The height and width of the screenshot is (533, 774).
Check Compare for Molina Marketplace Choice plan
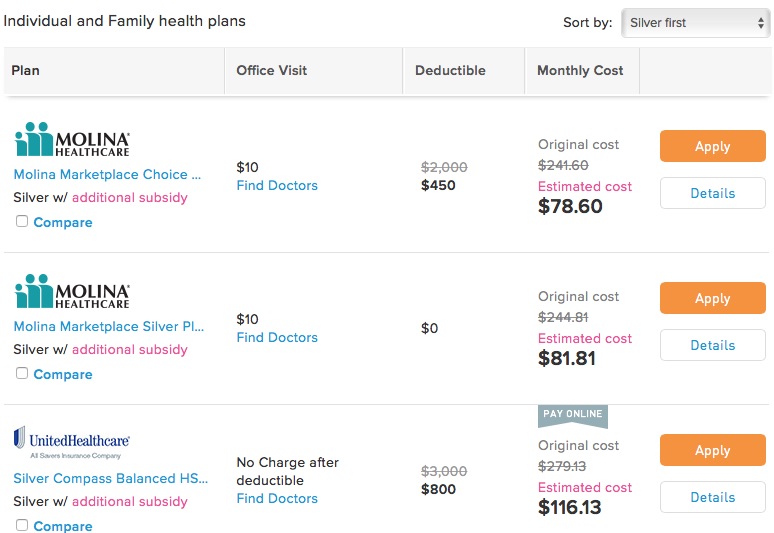point(22,221)
